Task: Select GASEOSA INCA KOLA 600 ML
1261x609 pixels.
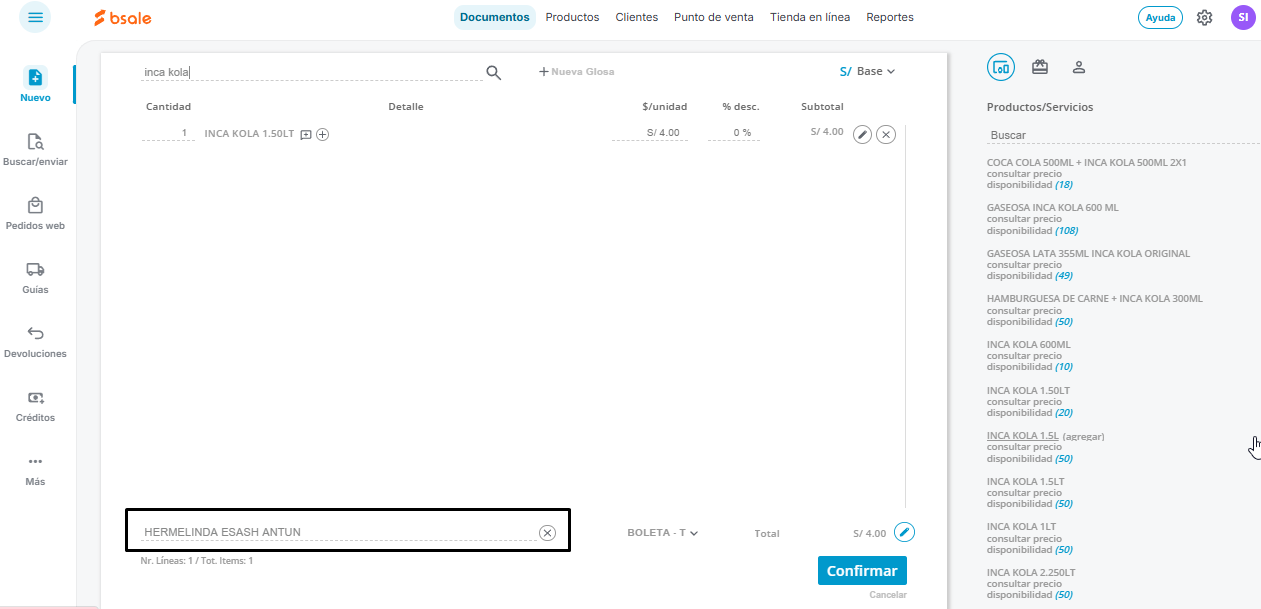Action: click(1053, 208)
